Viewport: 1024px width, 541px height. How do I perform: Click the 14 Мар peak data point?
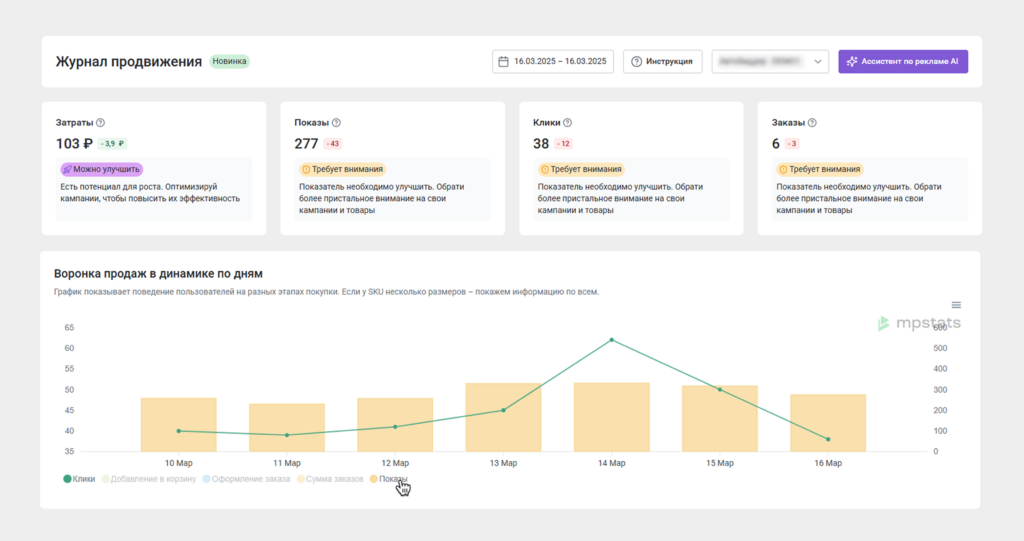(x=611, y=340)
